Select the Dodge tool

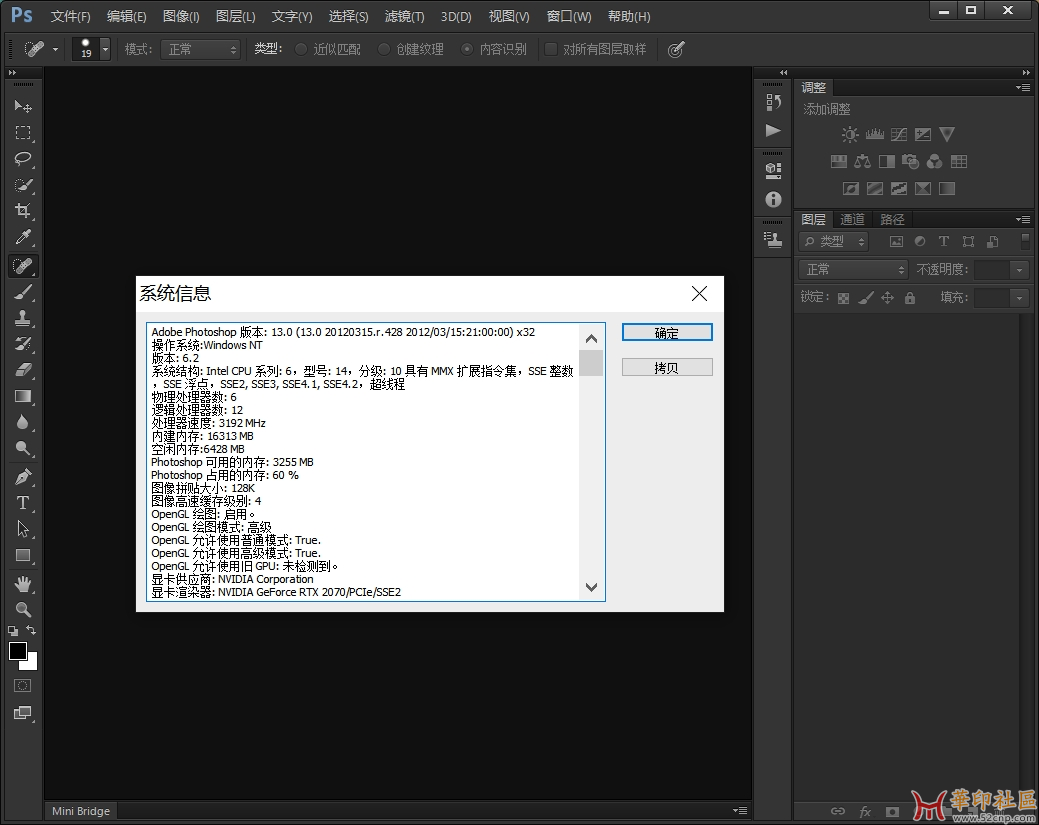coord(23,449)
